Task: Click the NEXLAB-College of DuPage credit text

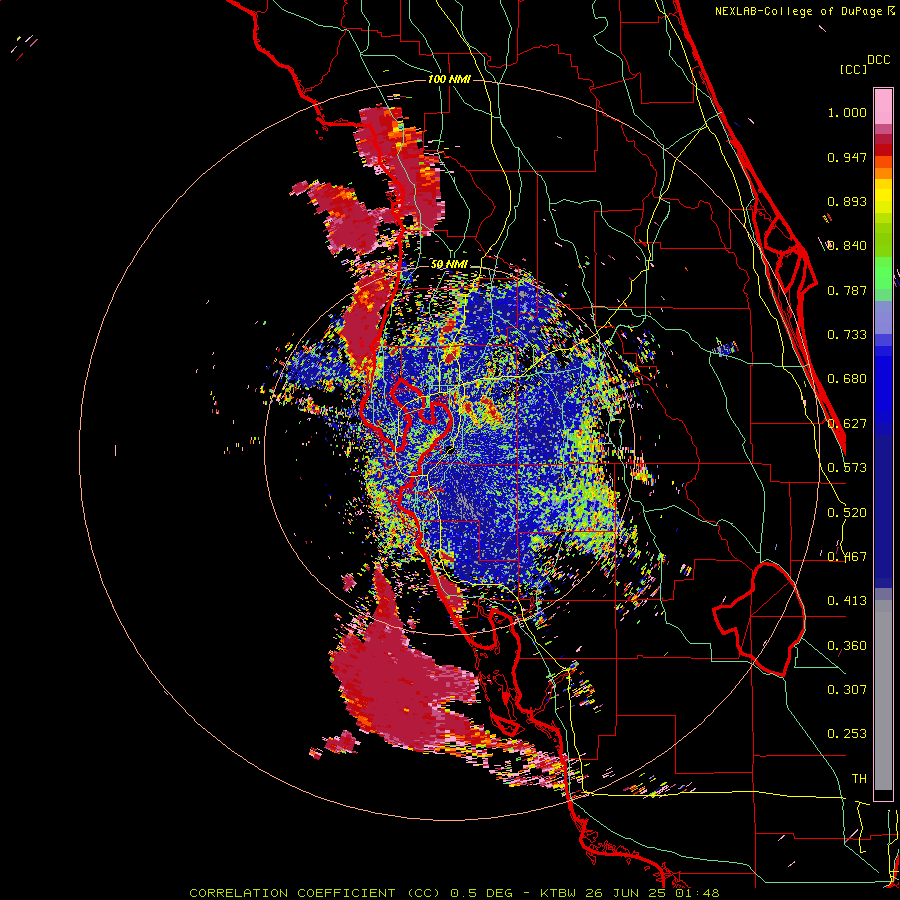Action: pyautogui.click(x=798, y=11)
